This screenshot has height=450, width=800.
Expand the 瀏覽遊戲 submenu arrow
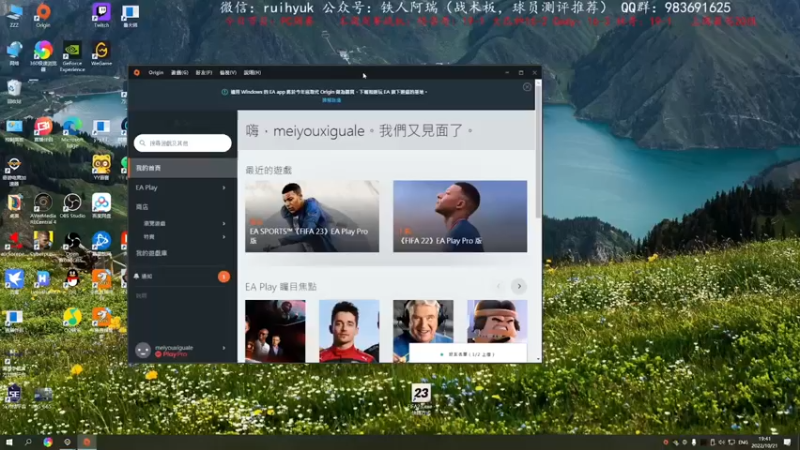pos(224,223)
